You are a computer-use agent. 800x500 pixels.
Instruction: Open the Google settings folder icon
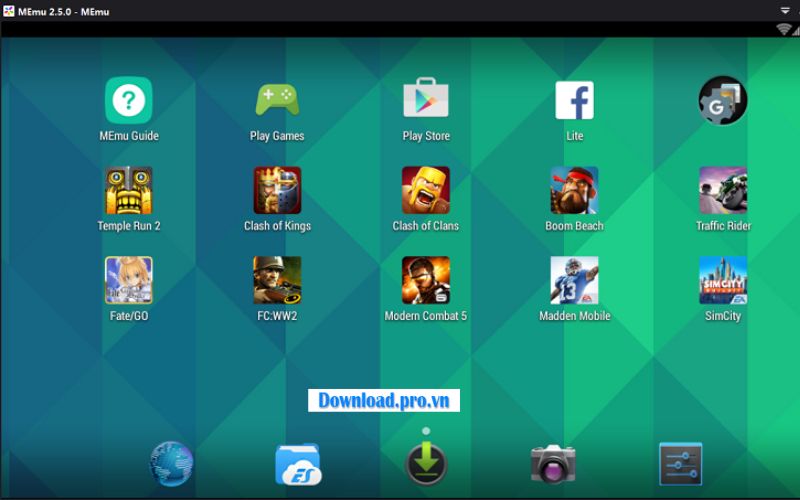723,100
